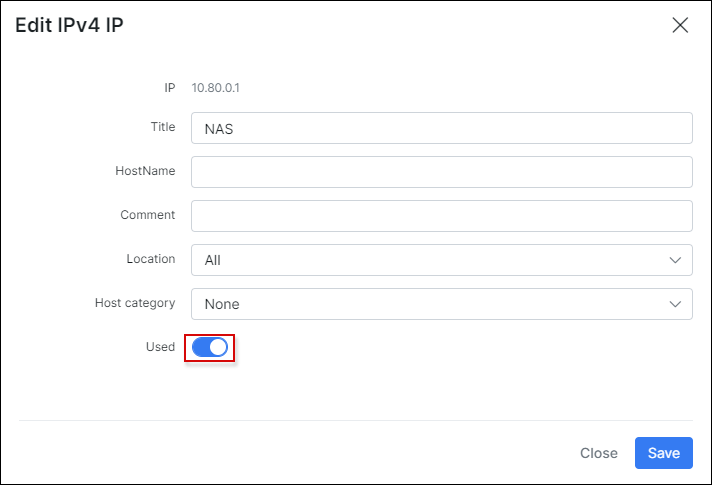Image resolution: width=712 pixels, height=485 pixels.
Task: Toggle the Used switch off
Action: (x=209, y=347)
